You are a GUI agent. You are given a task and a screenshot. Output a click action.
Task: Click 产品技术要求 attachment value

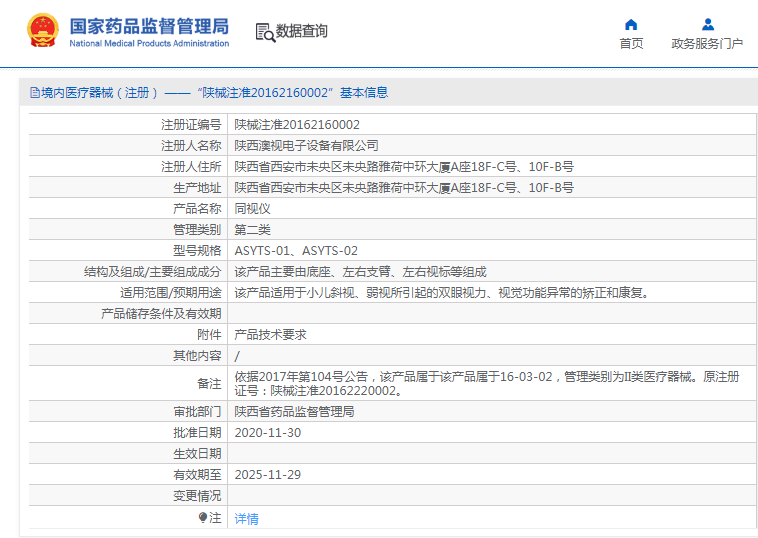pyautogui.click(x=270, y=334)
